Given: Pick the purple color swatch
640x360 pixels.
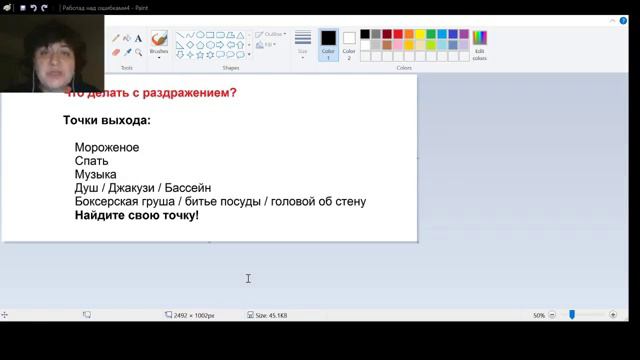Looking at the screenshot, I should click(464, 34).
